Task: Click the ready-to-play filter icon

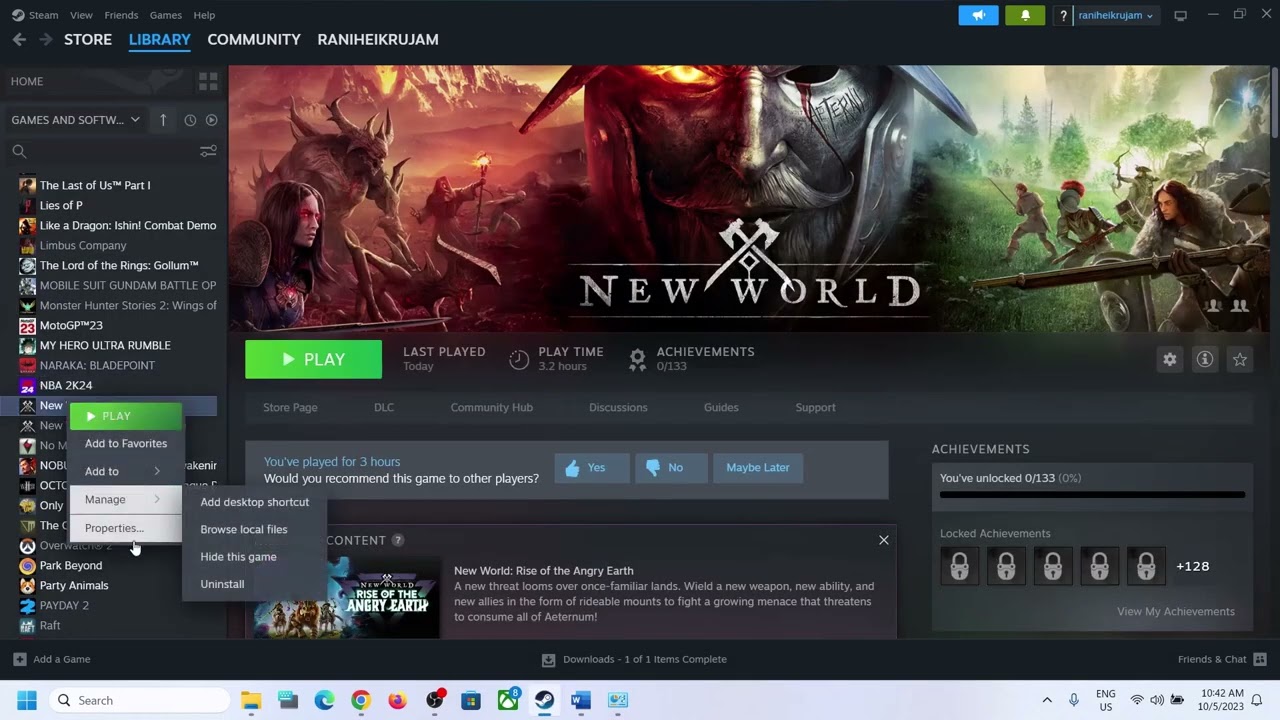Action: pos(211,120)
